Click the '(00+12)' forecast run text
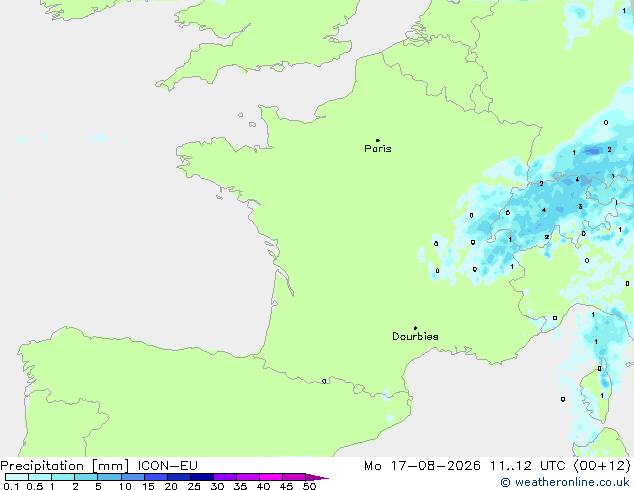The width and height of the screenshot is (634, 490). (602, 466)
